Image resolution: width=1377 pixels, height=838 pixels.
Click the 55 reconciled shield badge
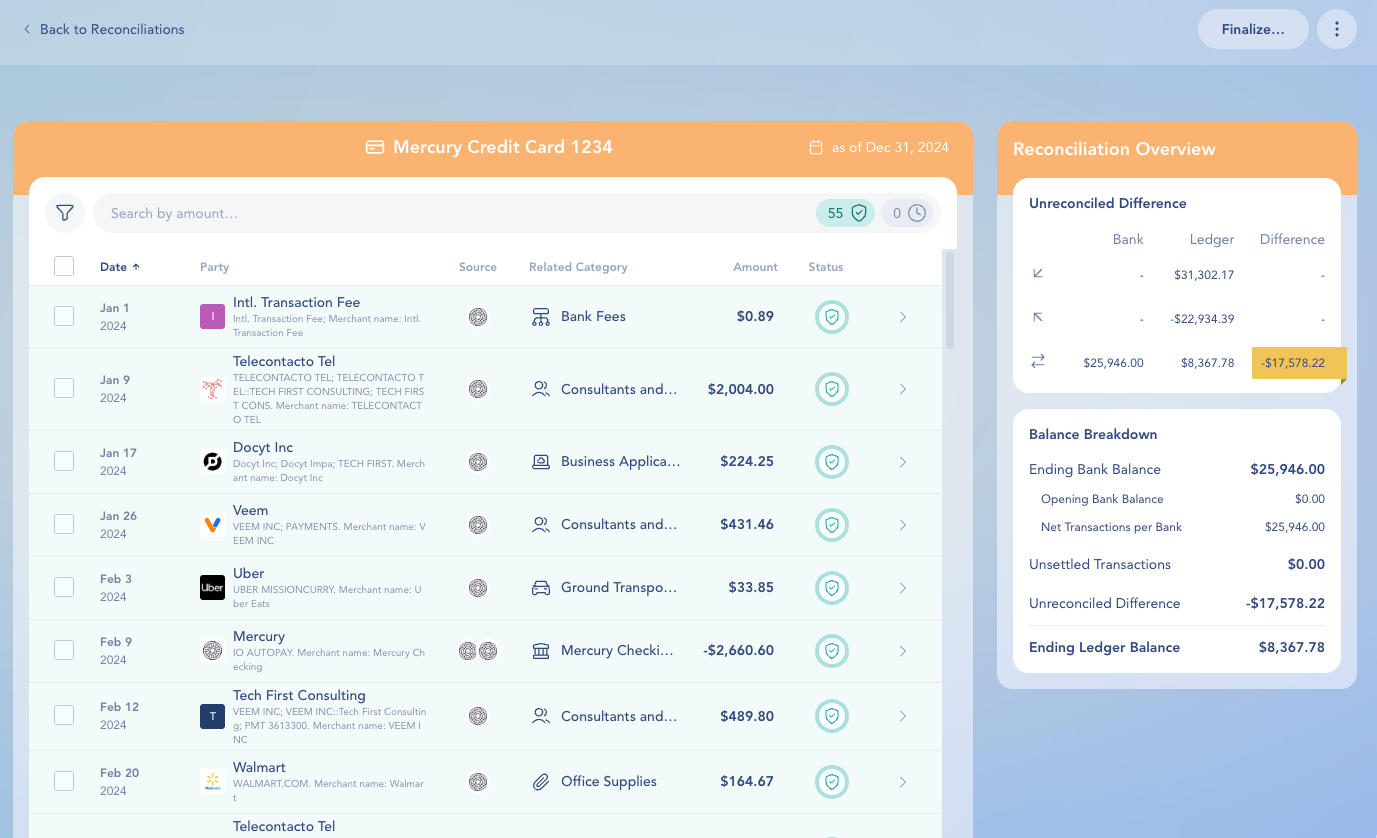(846, 213)
